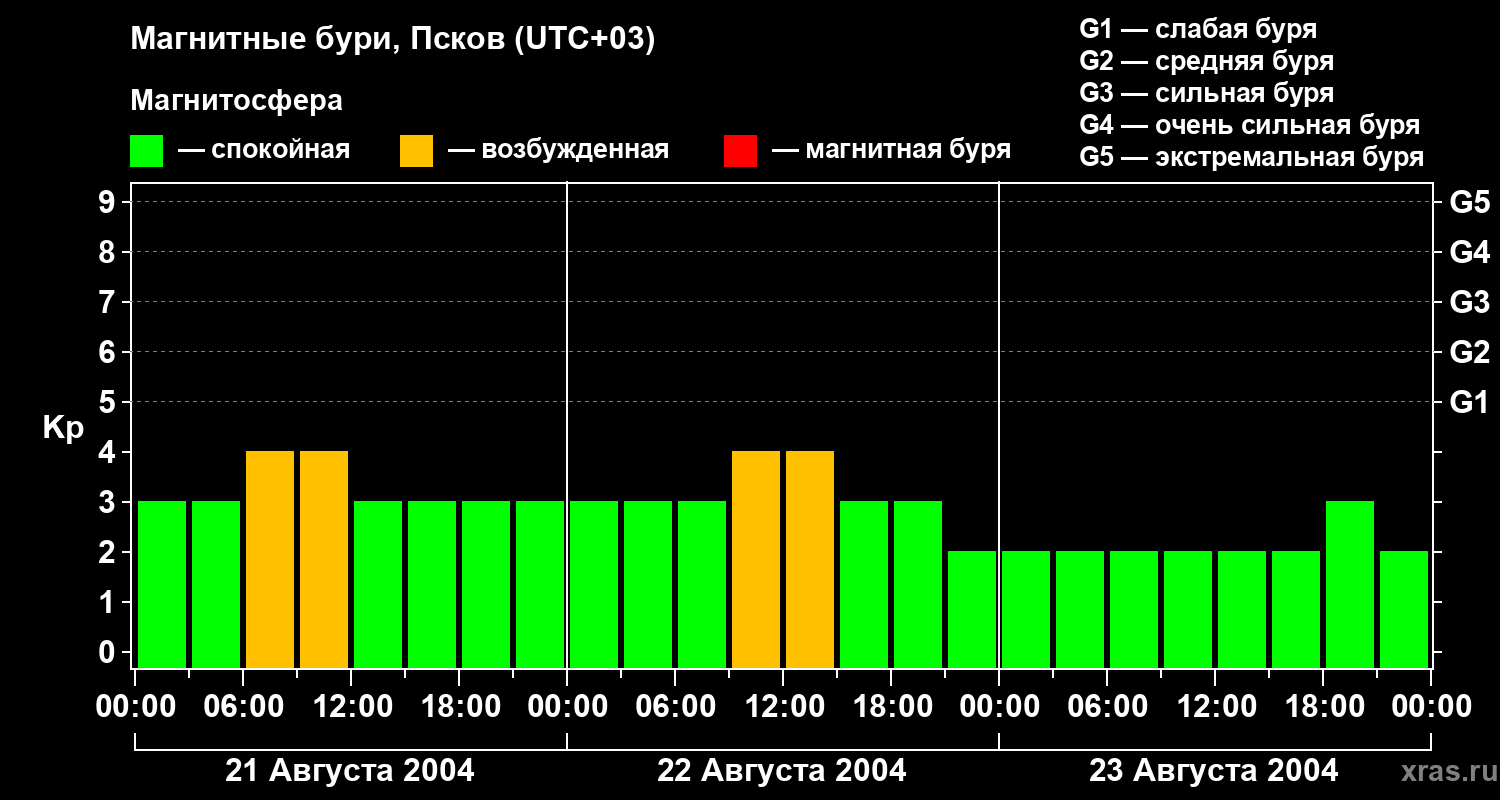Click the green 'спокойная' legend swatch

tap(146, 151)
